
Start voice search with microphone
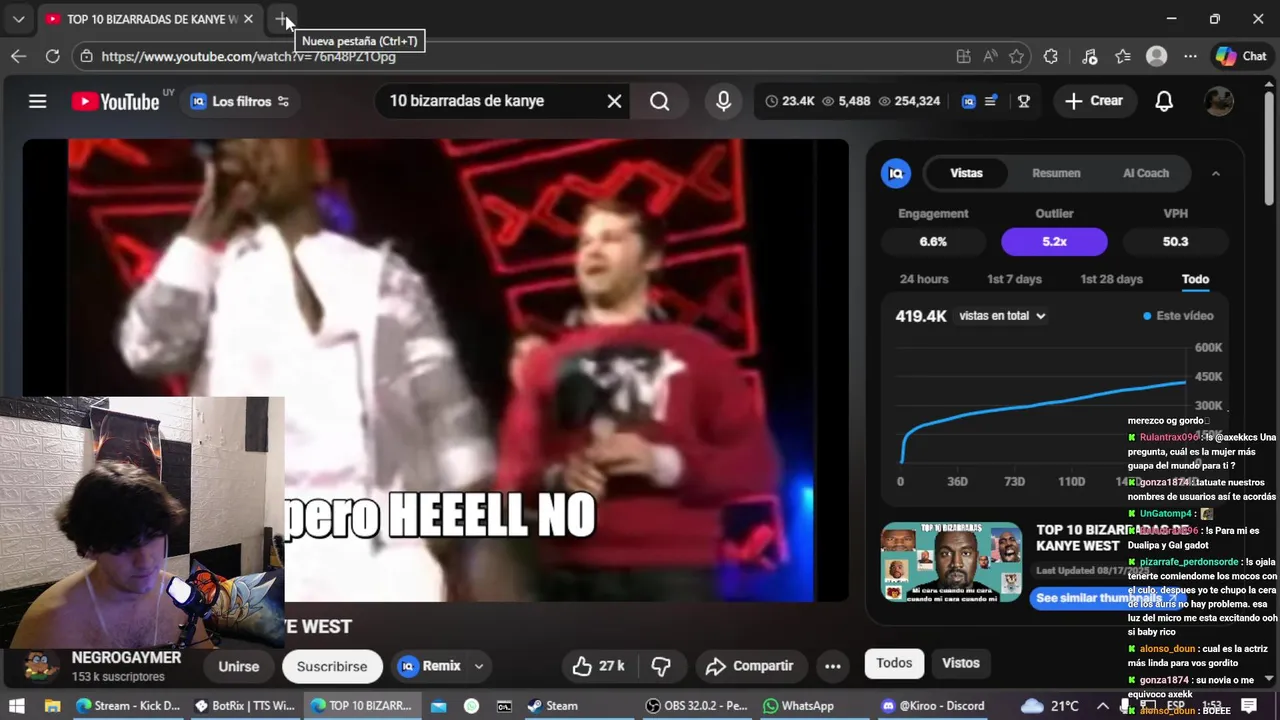[723, 101]
